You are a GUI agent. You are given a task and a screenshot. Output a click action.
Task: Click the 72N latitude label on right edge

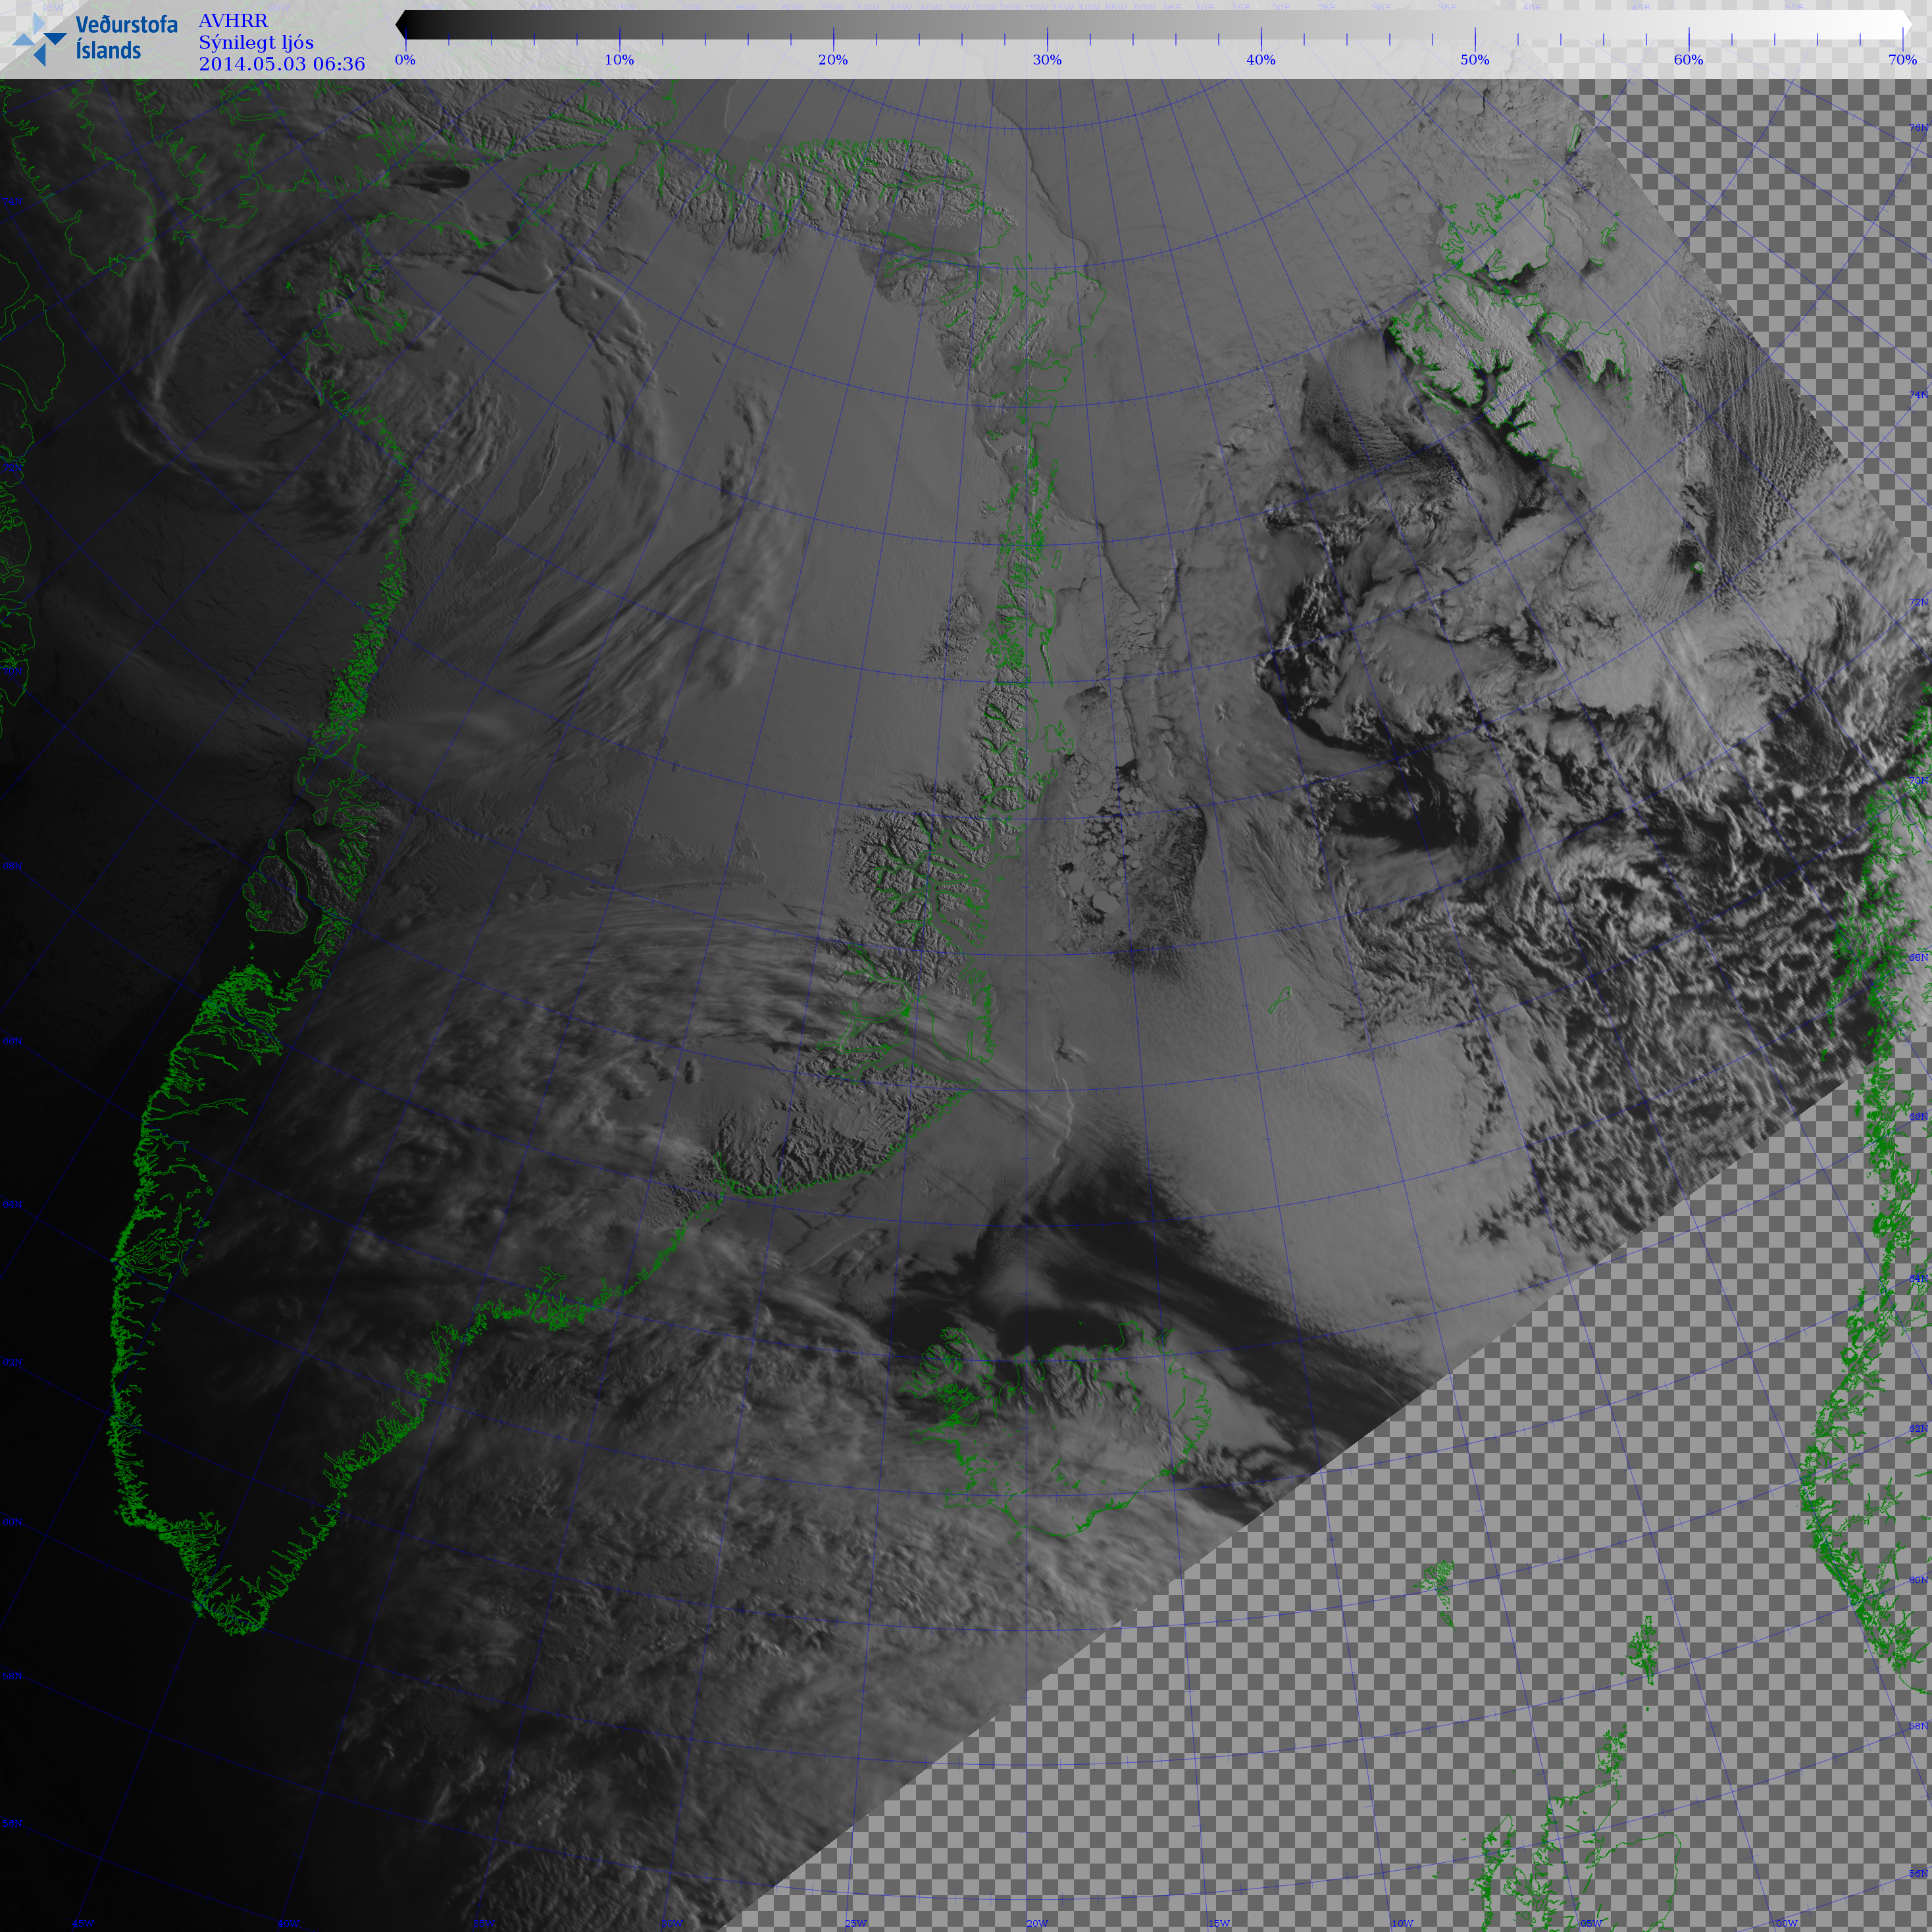(1918, 602)
